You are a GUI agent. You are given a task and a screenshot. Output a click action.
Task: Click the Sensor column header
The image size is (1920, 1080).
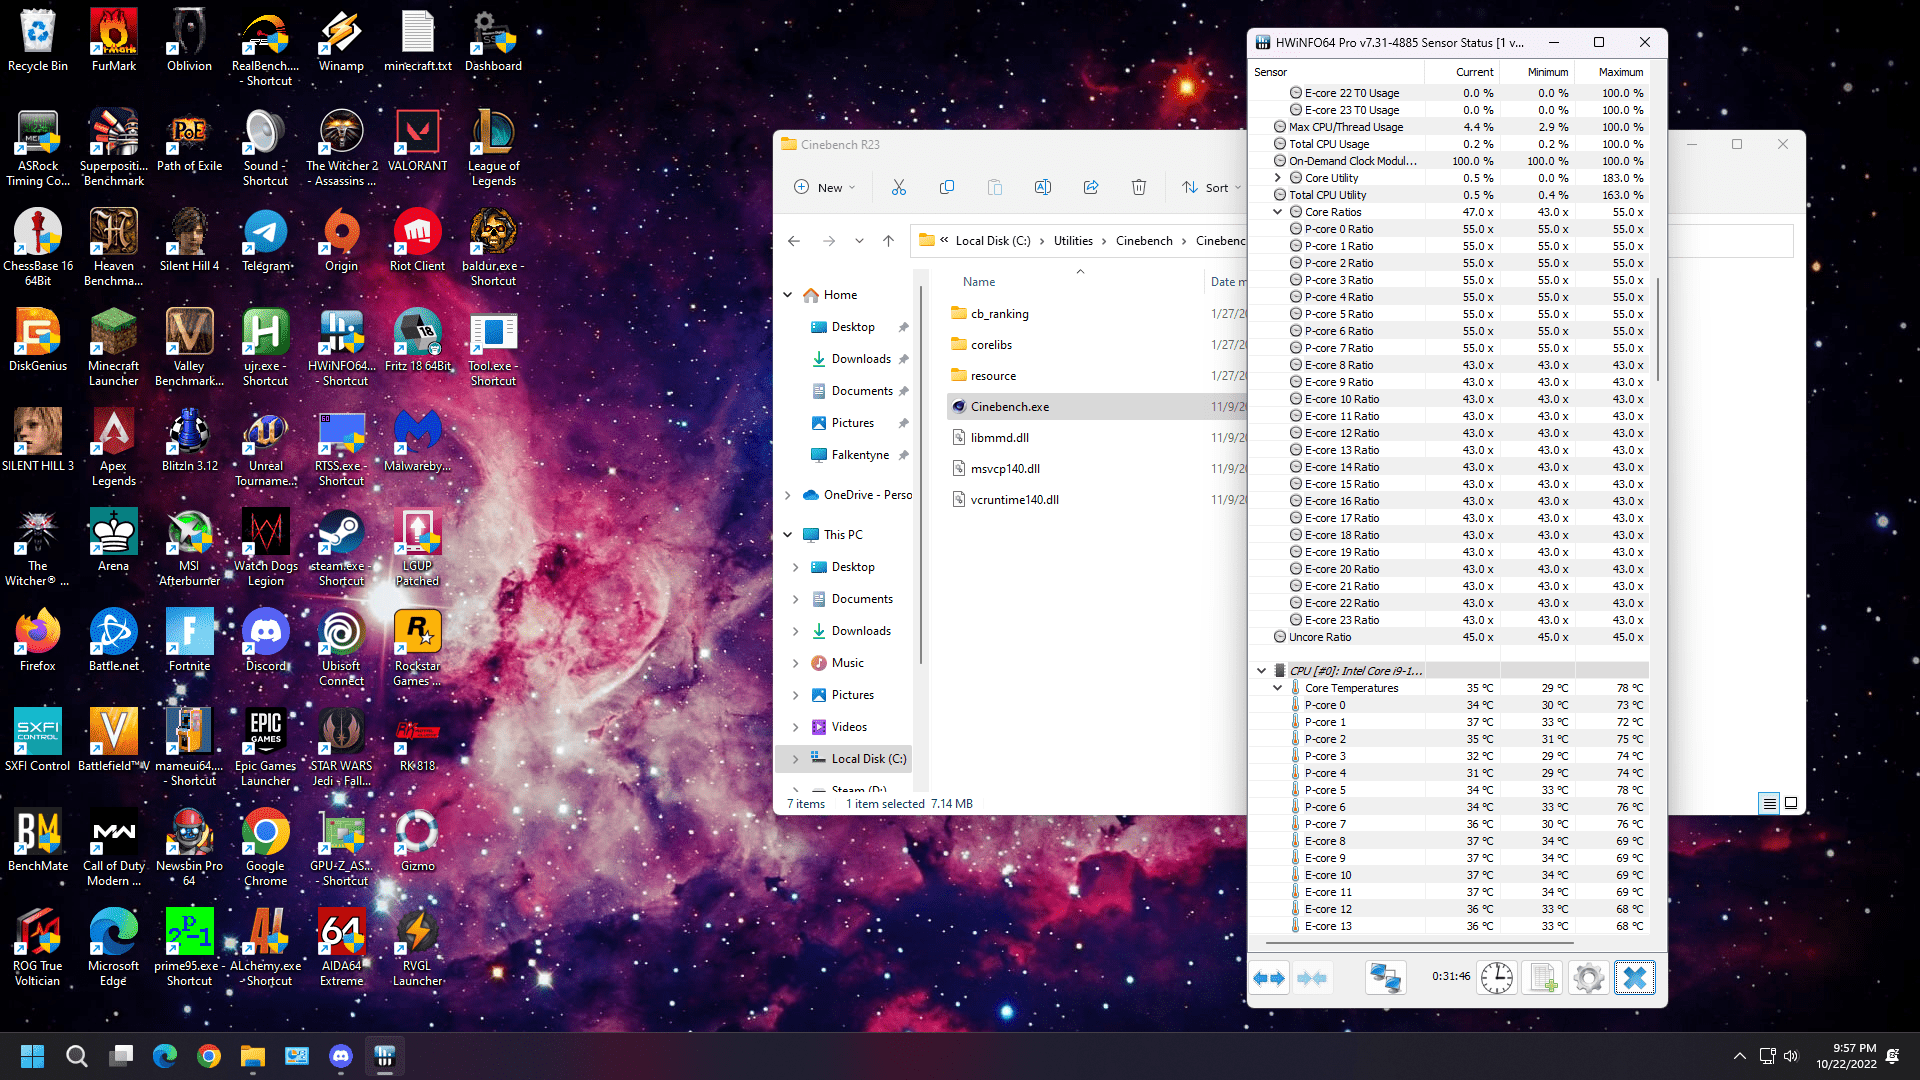pyautogui.click(x=1338, y=72)
